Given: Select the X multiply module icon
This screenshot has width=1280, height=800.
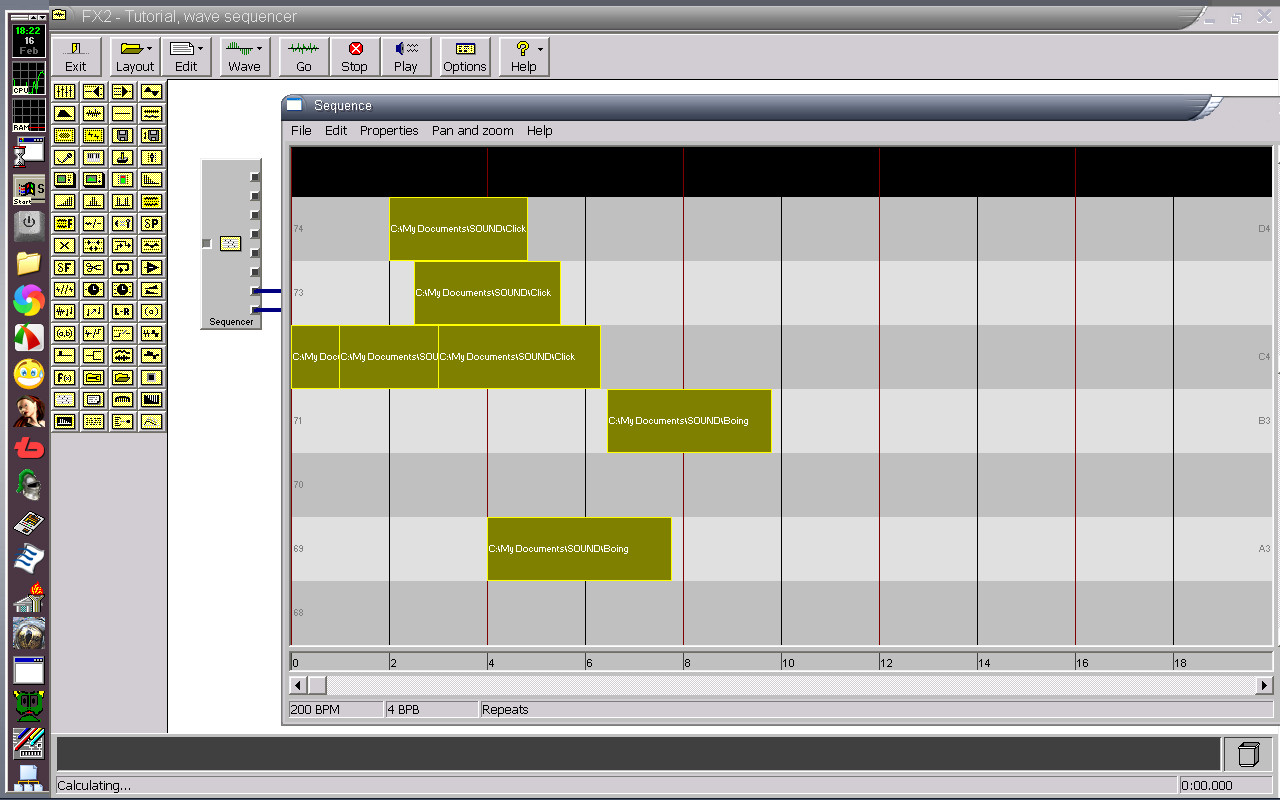Looking at the screenshot, I should tap(65, 245).
